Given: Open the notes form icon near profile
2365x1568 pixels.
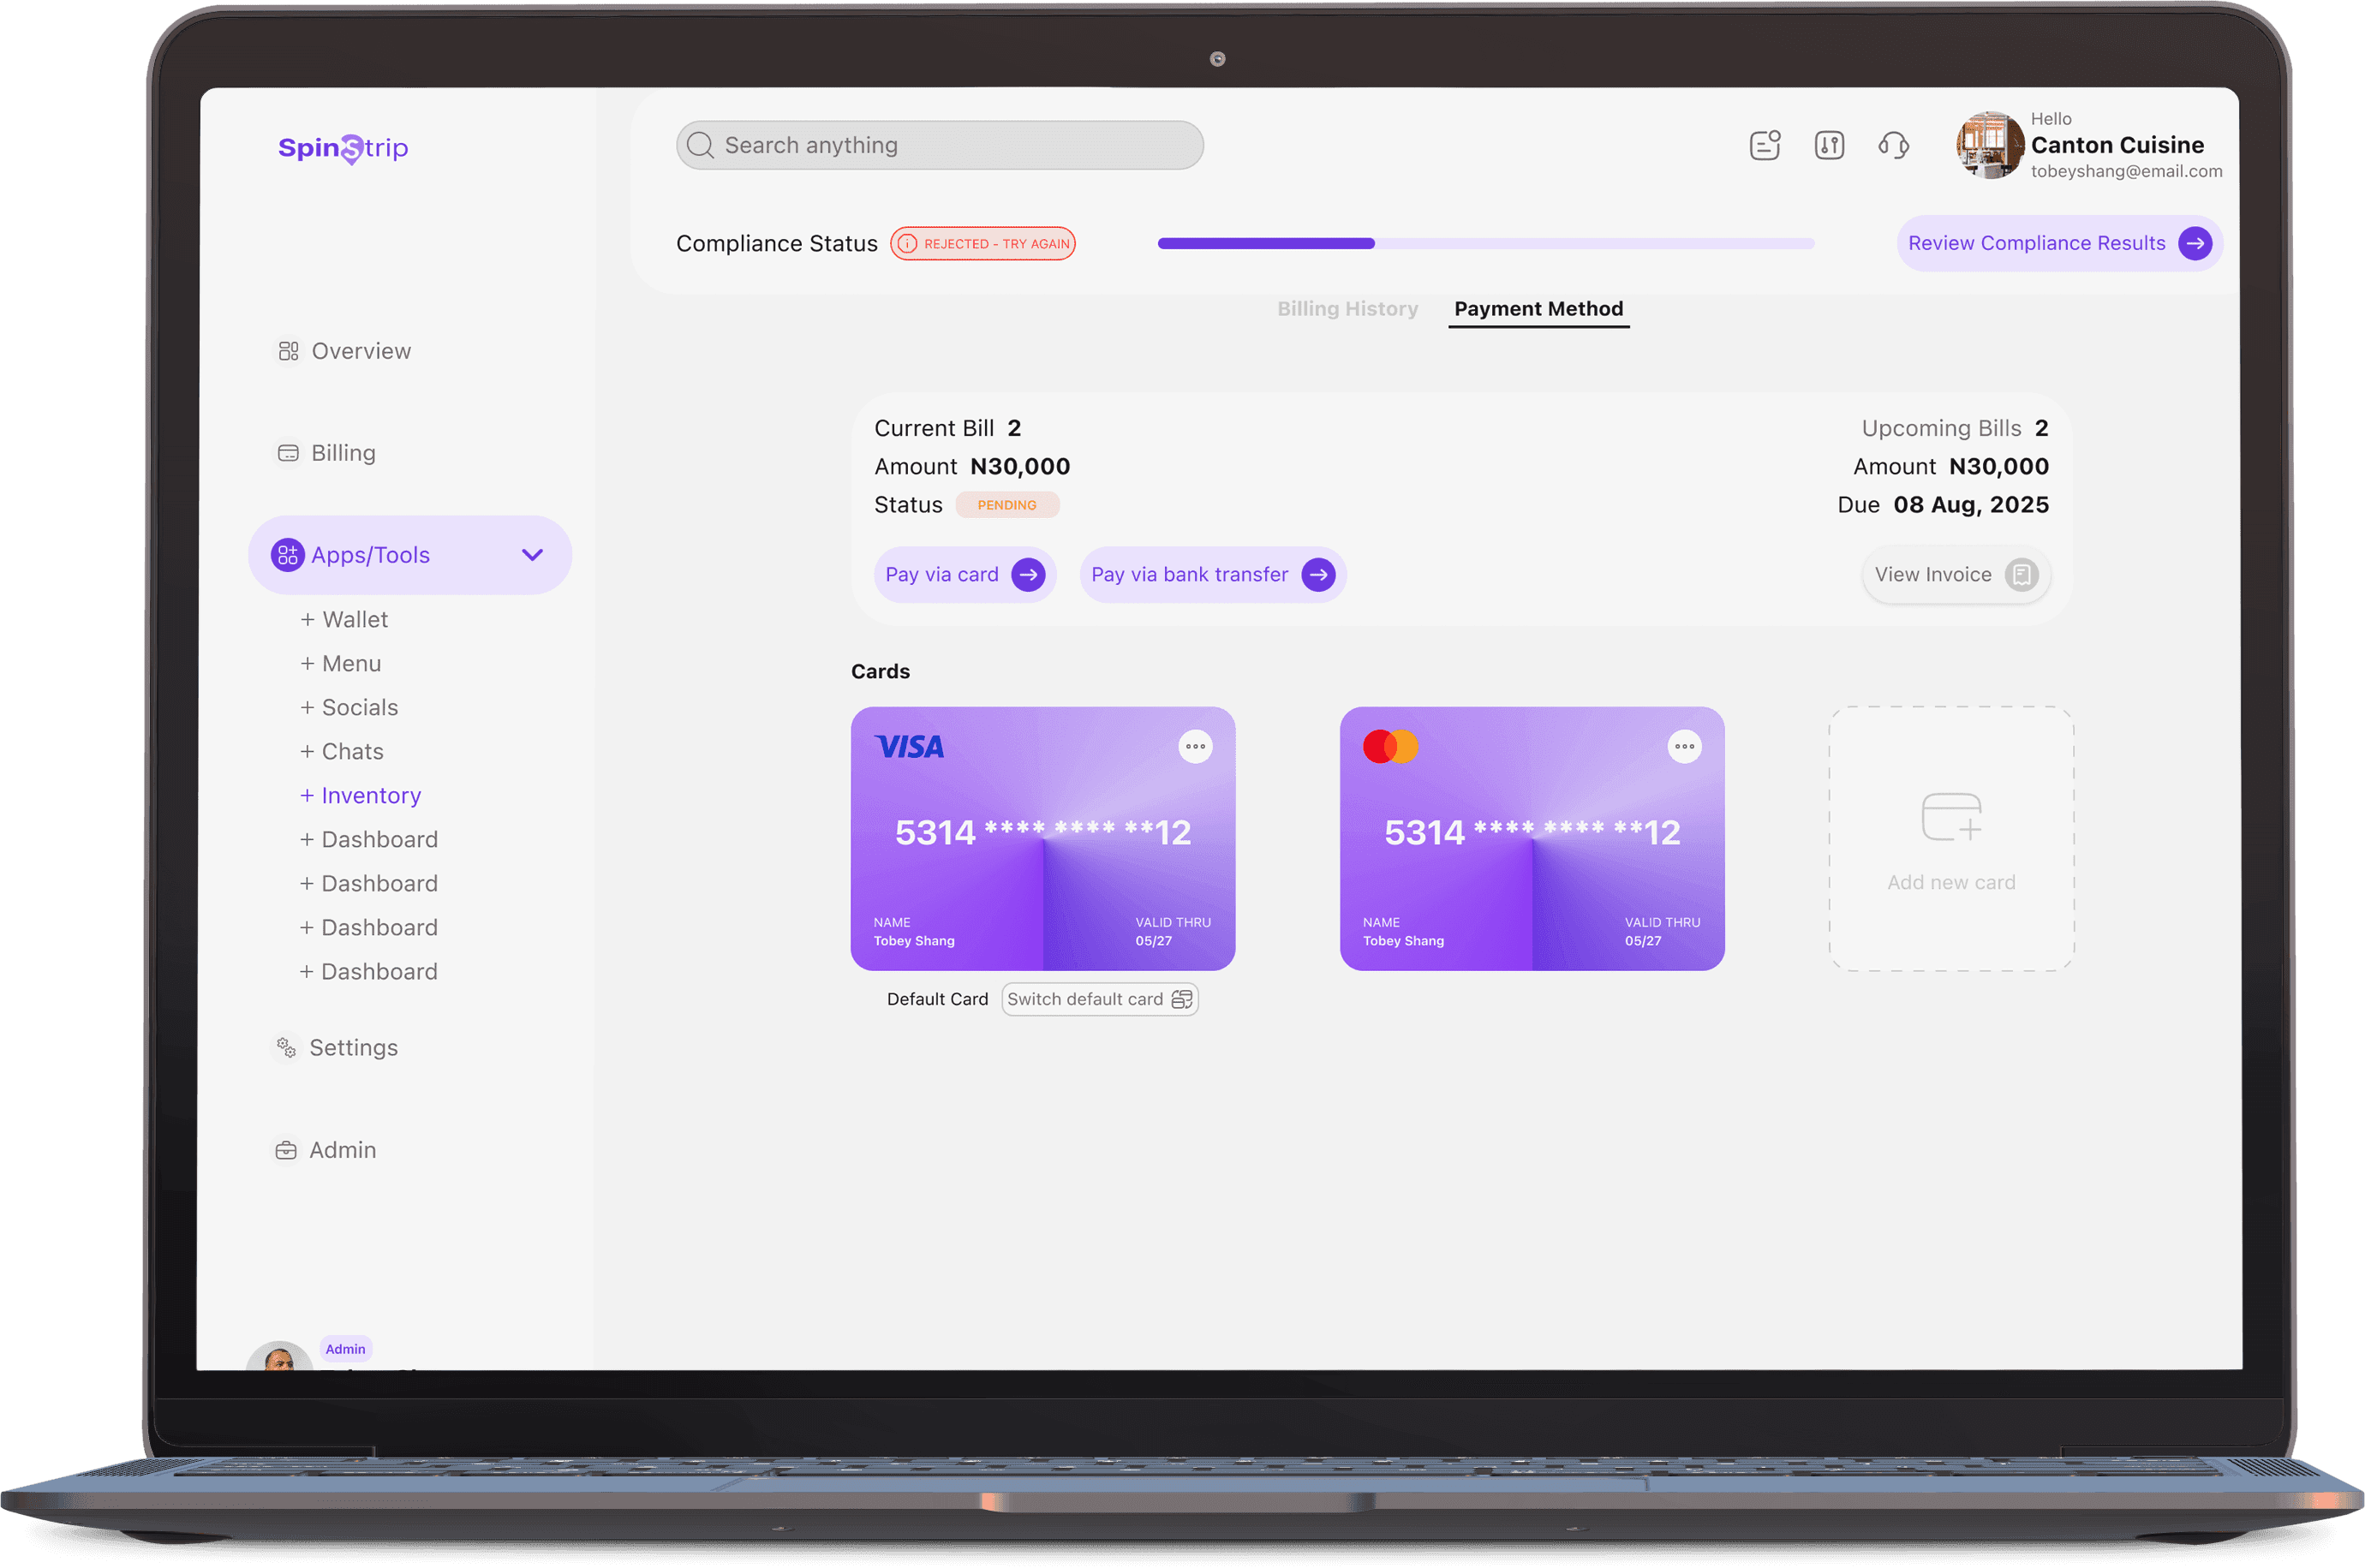Looking at the screenshot, I should (1764, 145).
